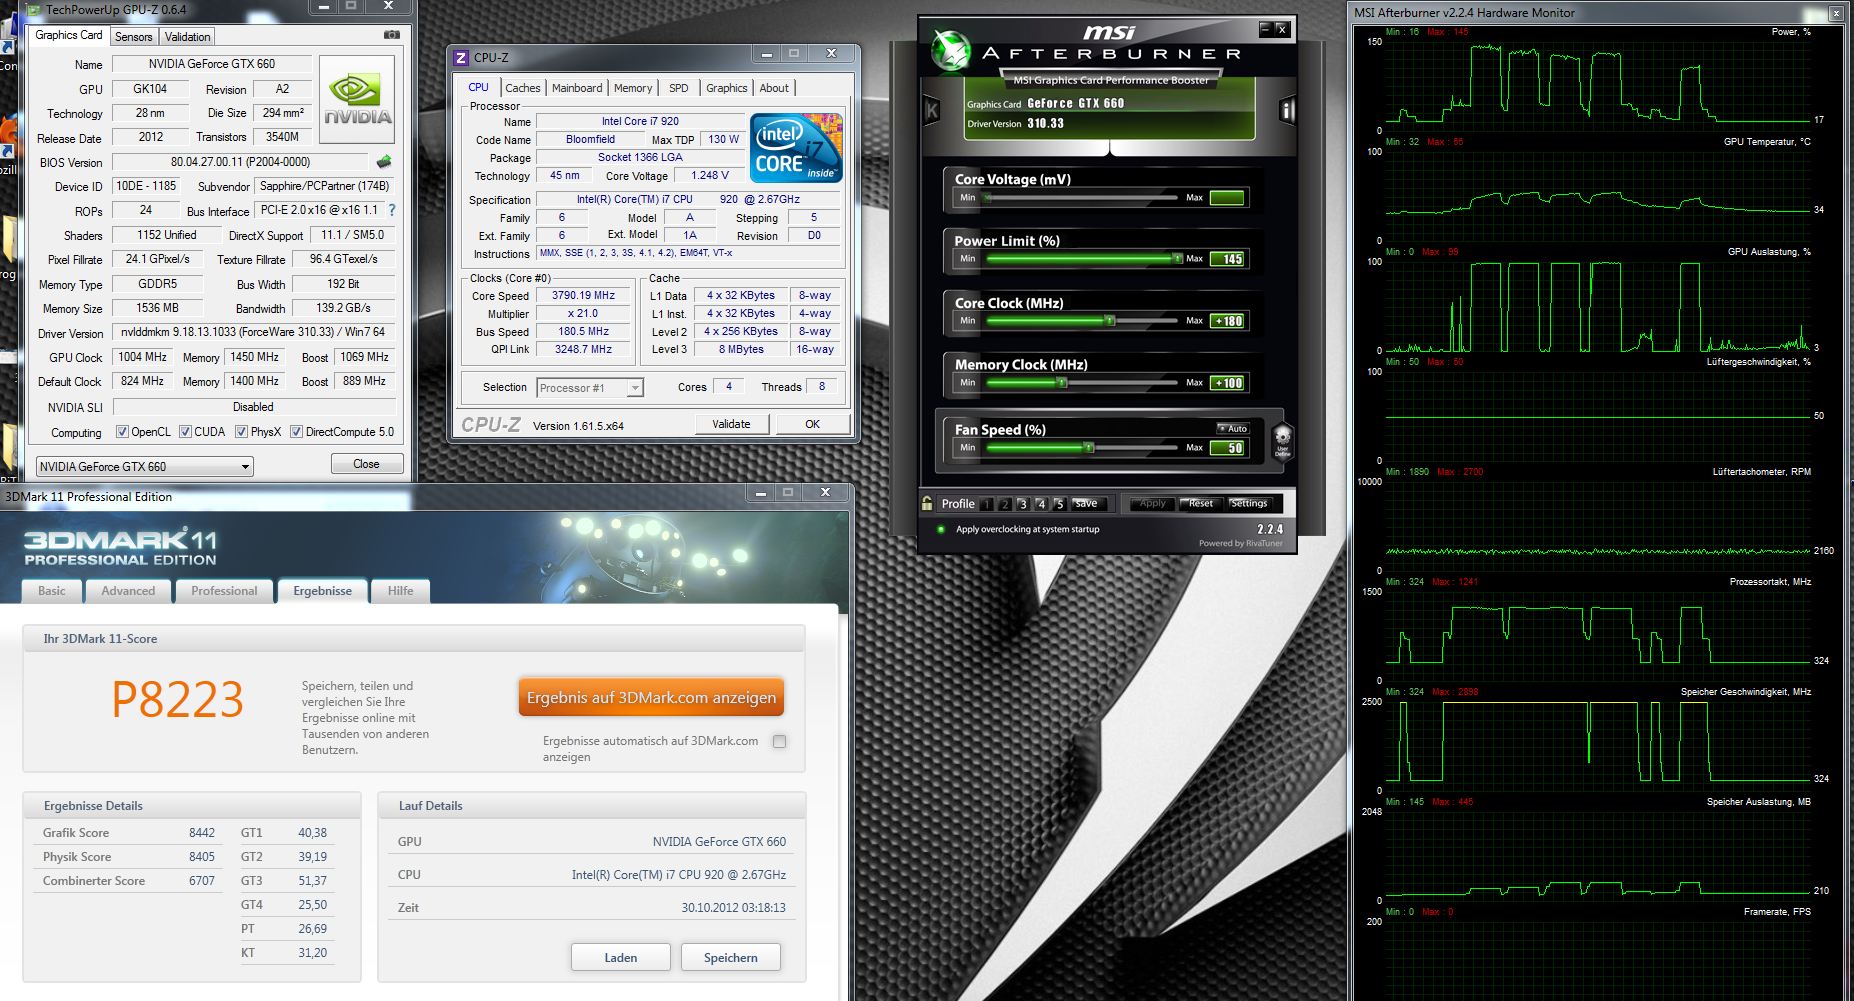This screenshot has width=1854, height=1001.
Task: Click the Afterburner Apply button
Action: coord(1152,504)
